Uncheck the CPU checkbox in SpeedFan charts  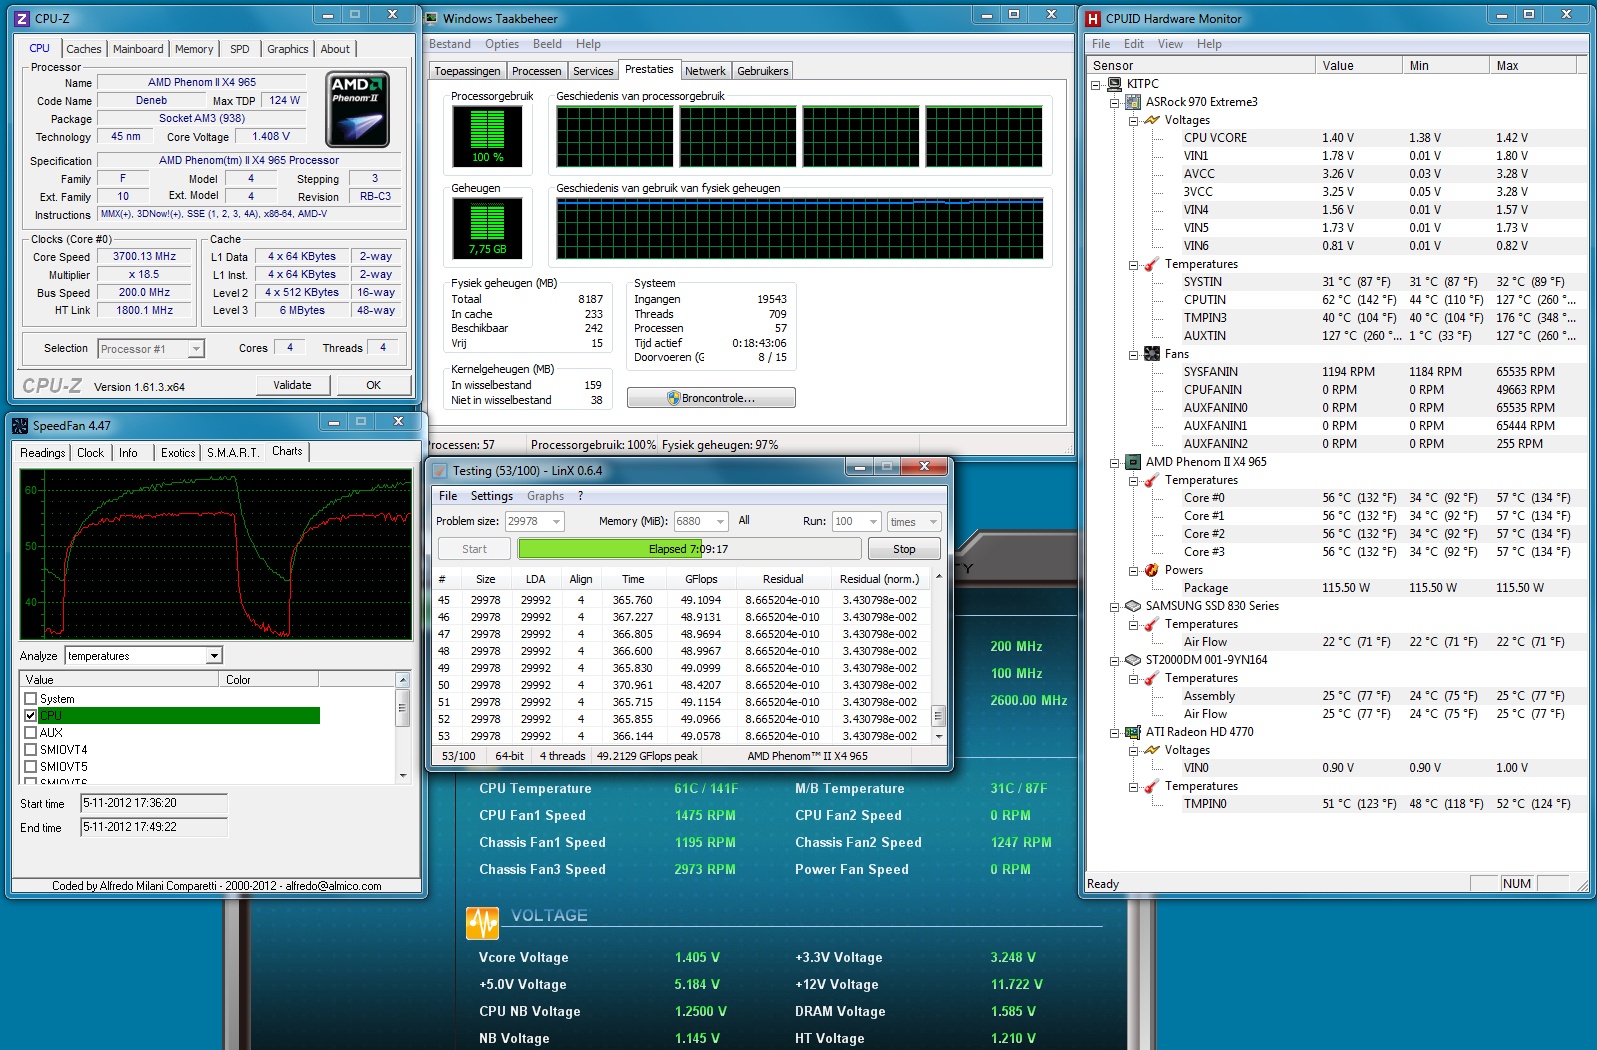click(x=31, y=716)
